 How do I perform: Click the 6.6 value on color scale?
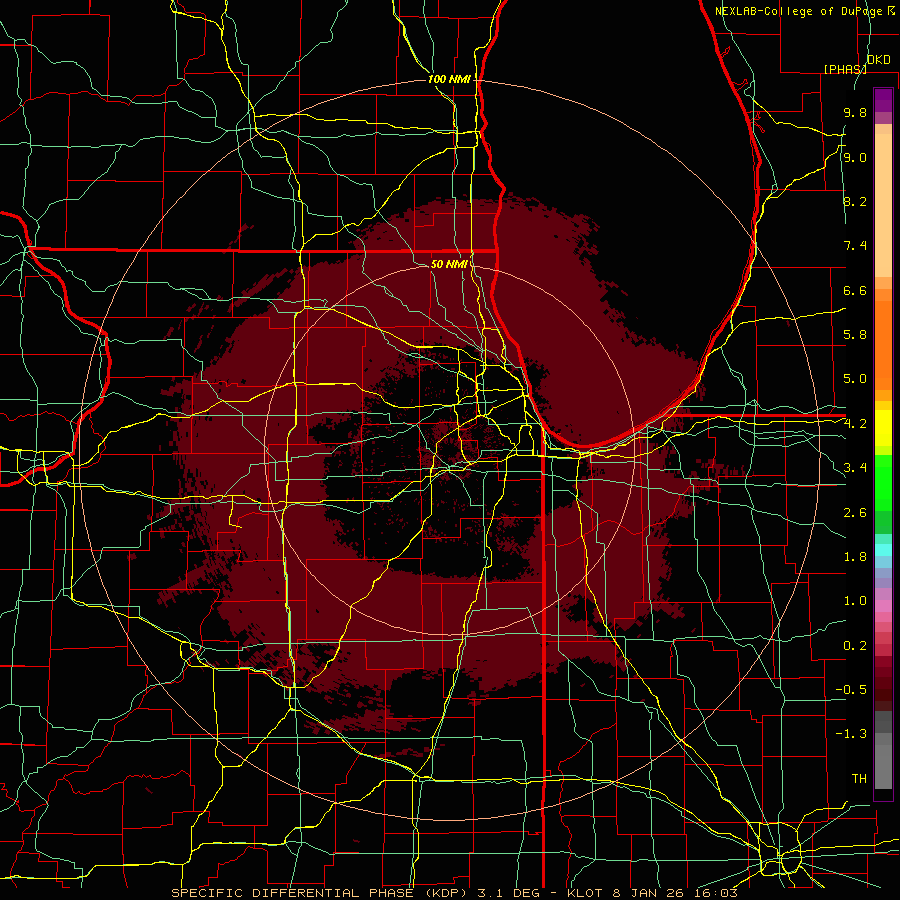coord(855,290)
